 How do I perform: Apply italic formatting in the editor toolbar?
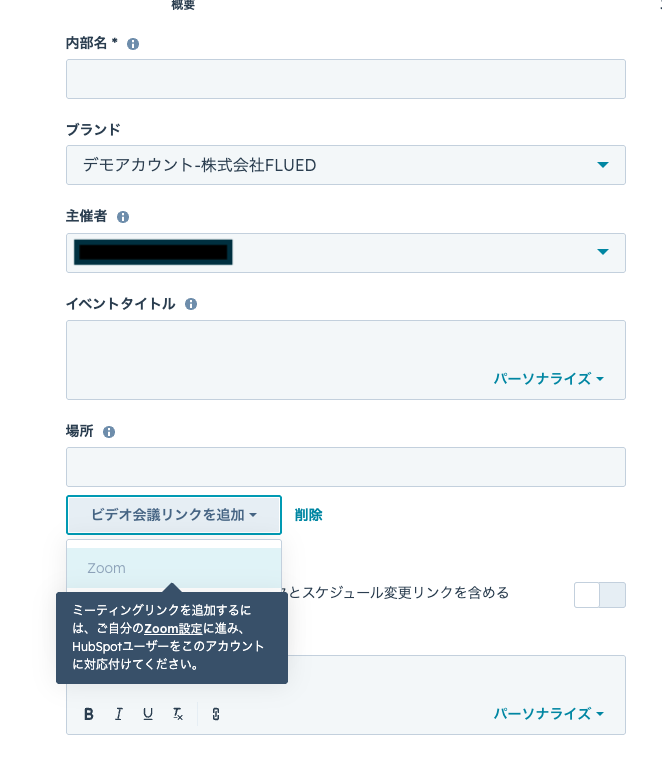point(118,714)
